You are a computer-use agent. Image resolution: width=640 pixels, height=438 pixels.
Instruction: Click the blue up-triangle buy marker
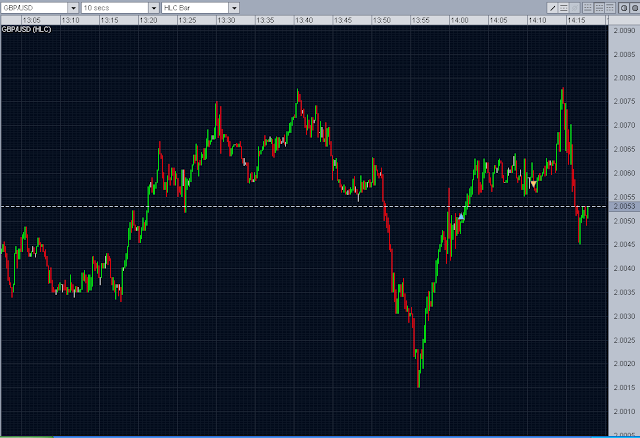[461, 216]
